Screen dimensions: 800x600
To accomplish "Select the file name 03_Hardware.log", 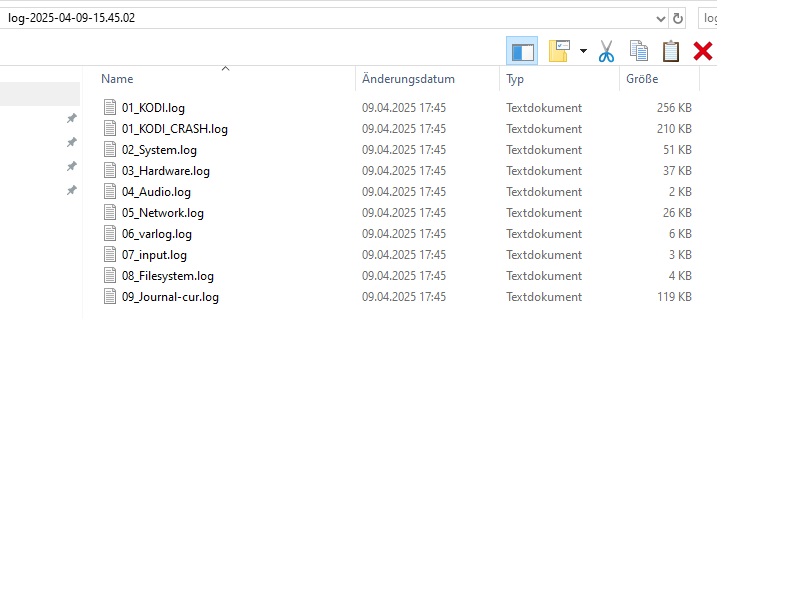I will (x=165, y=170).
